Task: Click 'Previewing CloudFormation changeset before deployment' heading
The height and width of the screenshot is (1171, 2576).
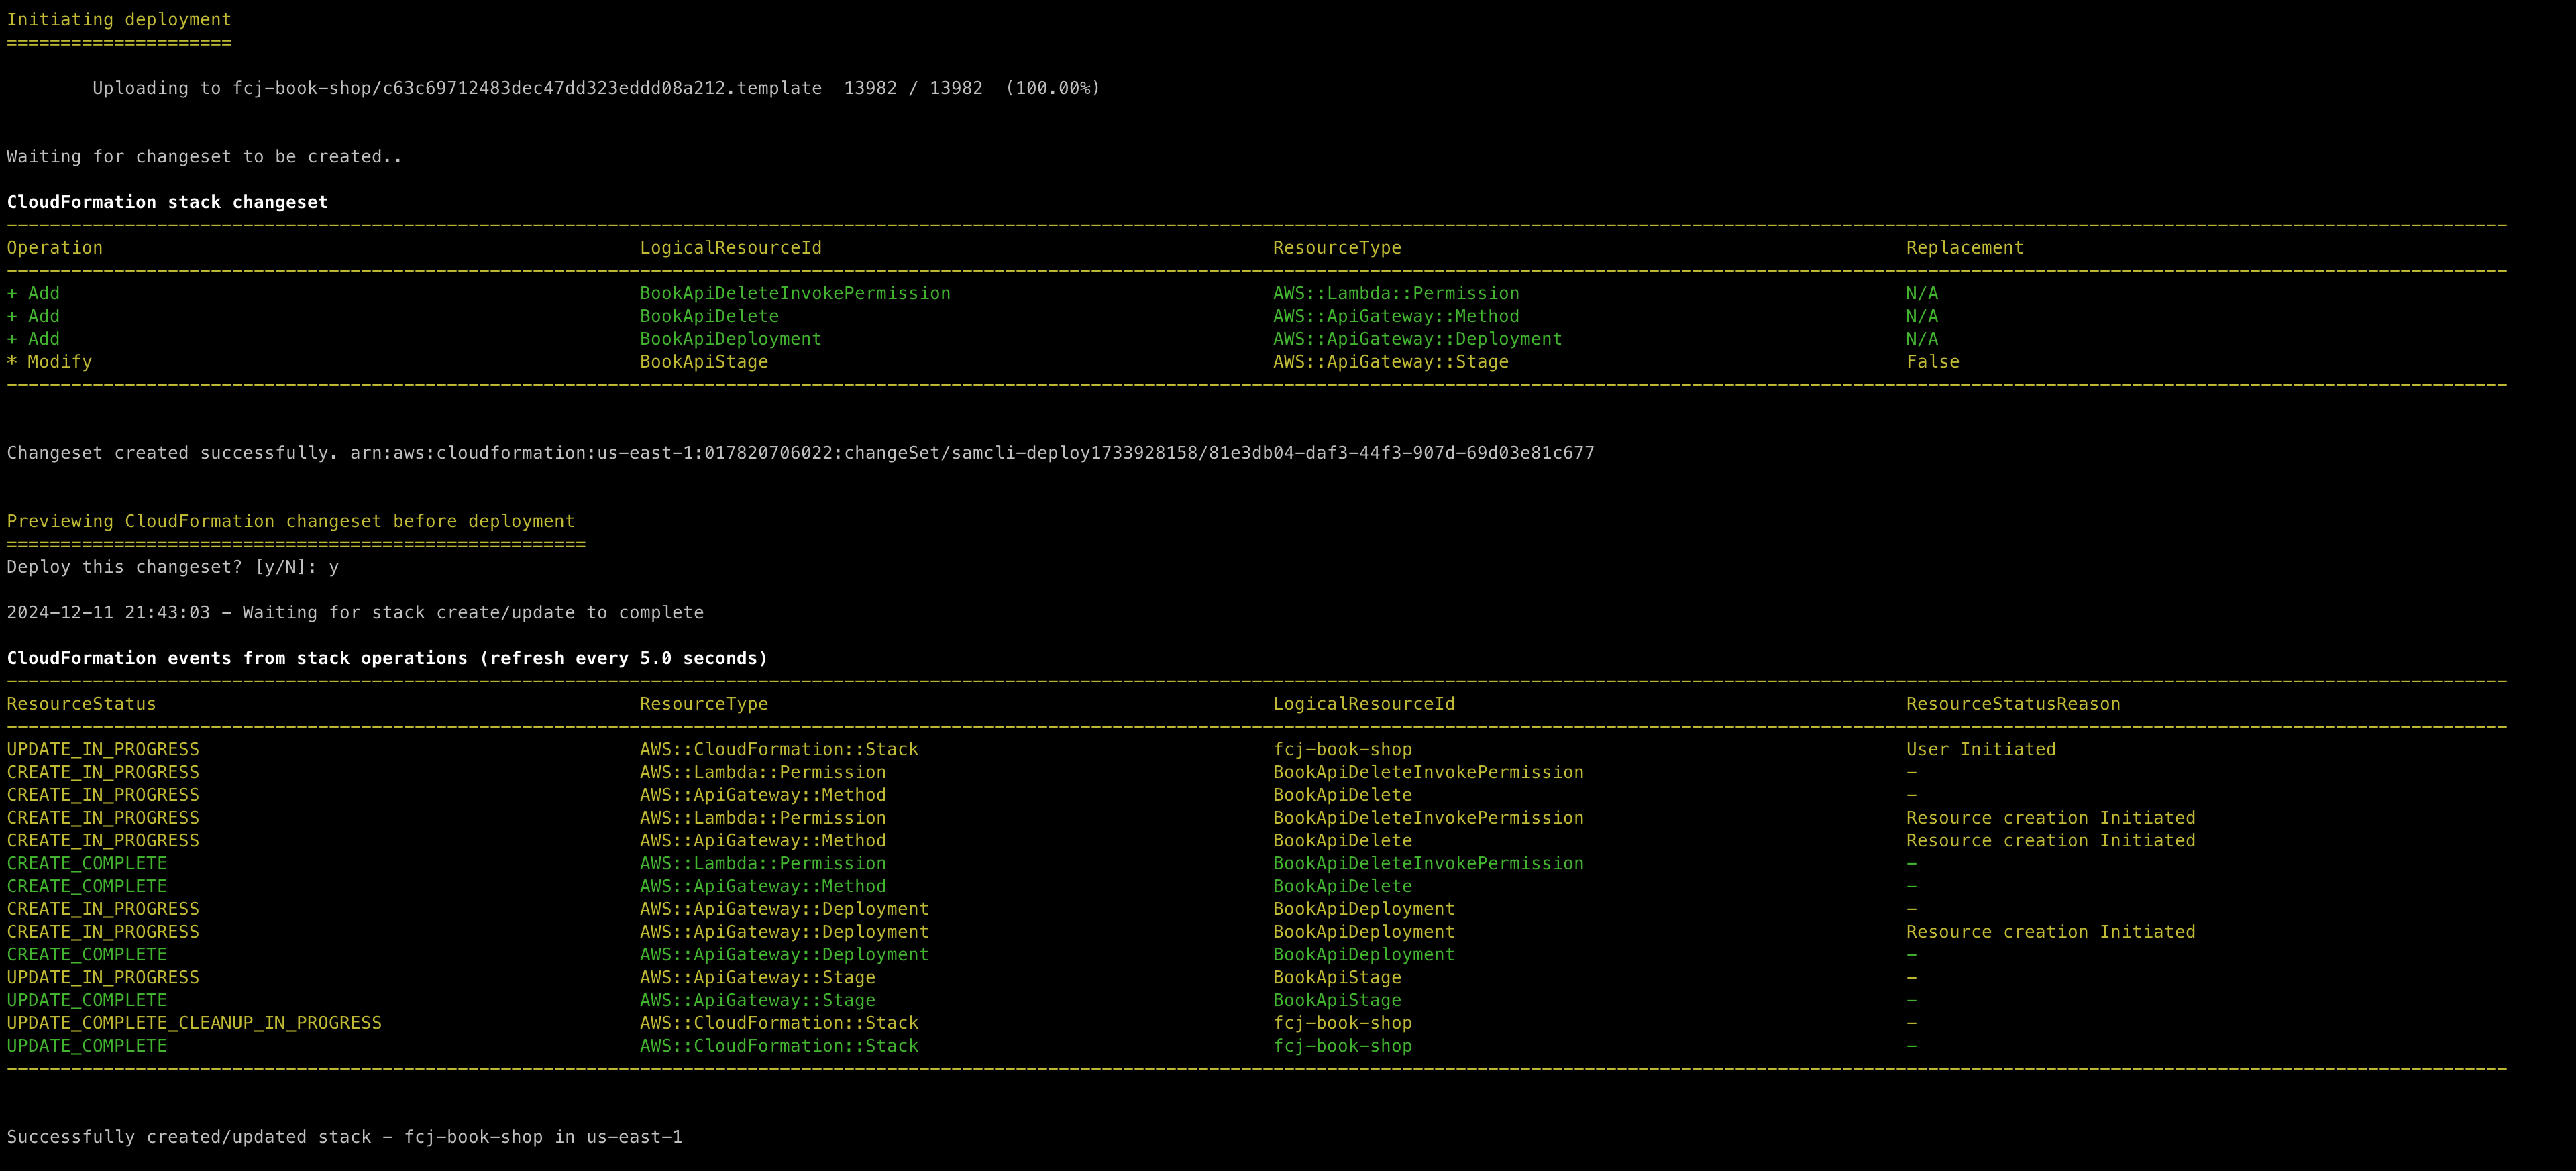Action: [x=291, y=522]
